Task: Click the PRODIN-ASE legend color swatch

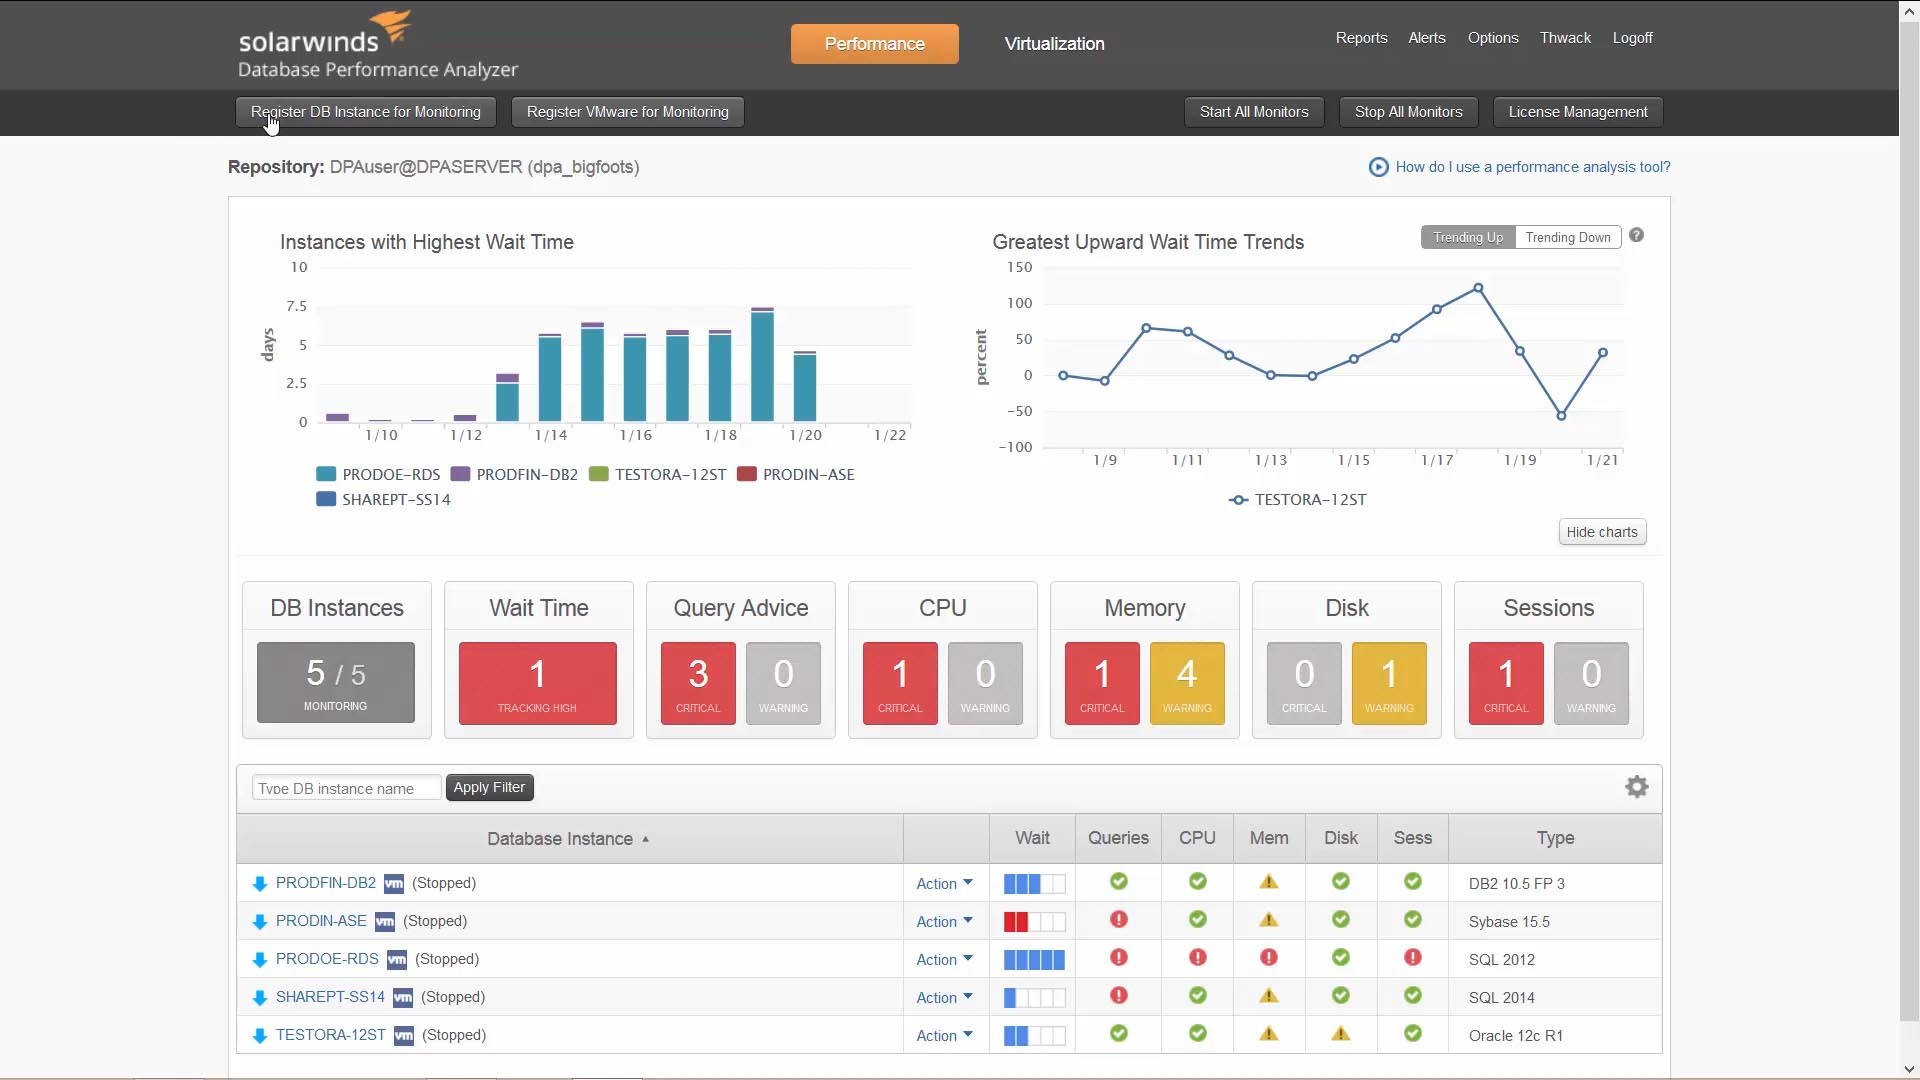Action: point(746,474)
